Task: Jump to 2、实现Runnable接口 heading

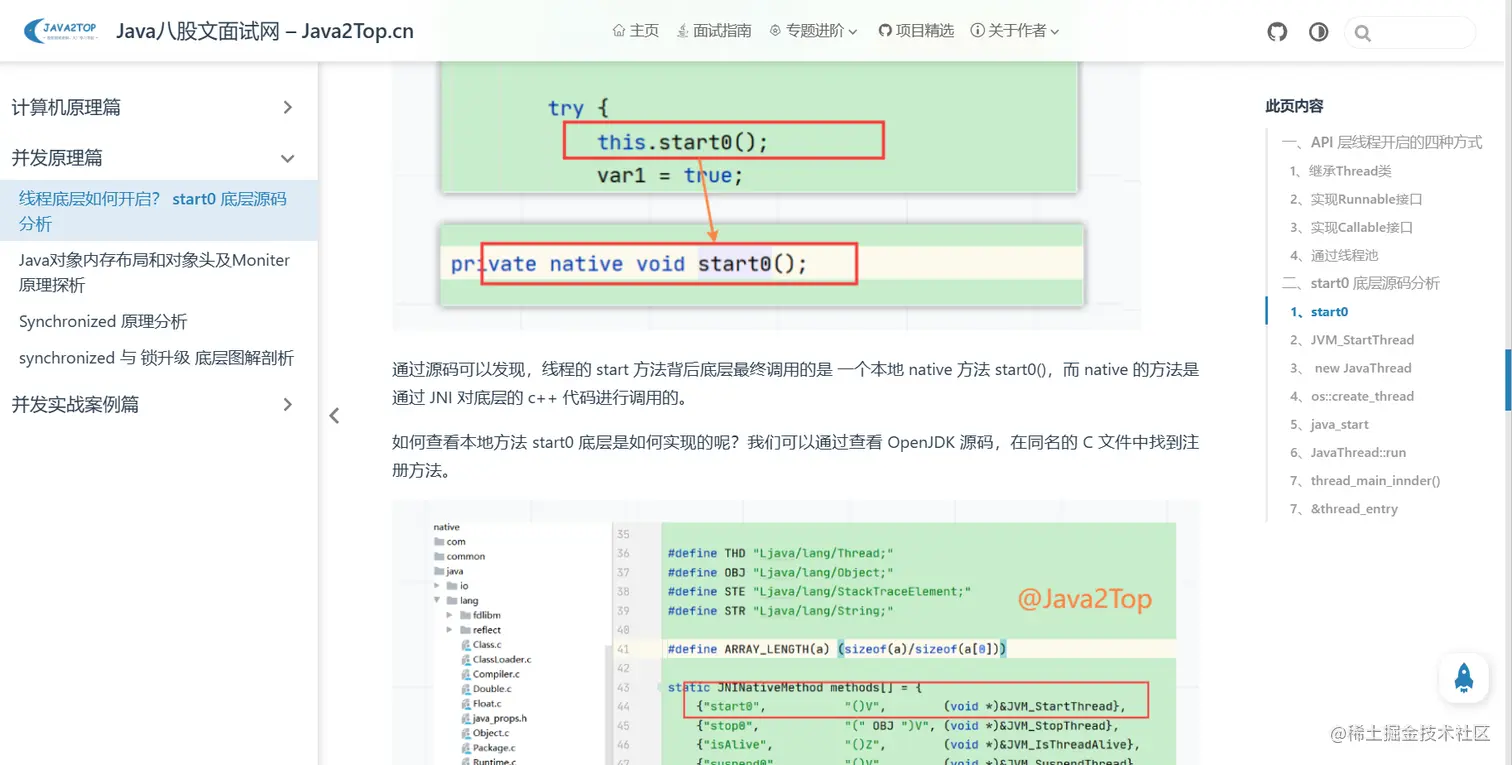Action: coord(1356,199)
